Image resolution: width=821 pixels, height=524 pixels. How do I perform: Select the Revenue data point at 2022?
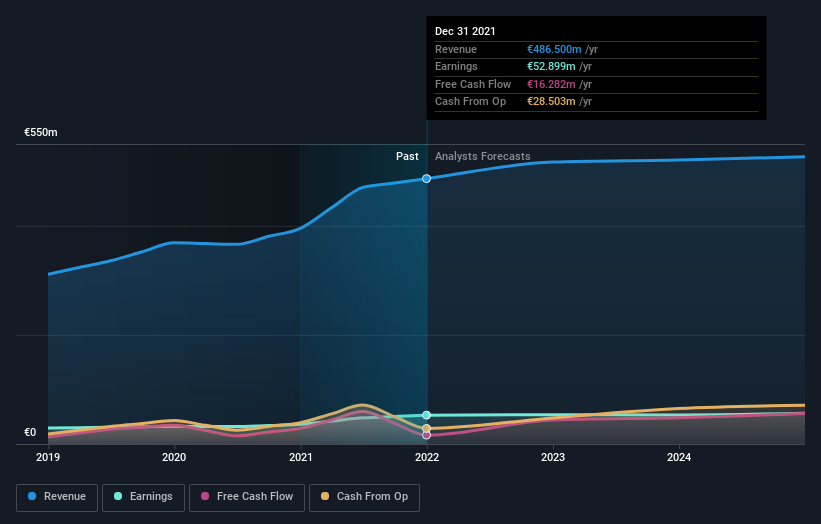427,179
